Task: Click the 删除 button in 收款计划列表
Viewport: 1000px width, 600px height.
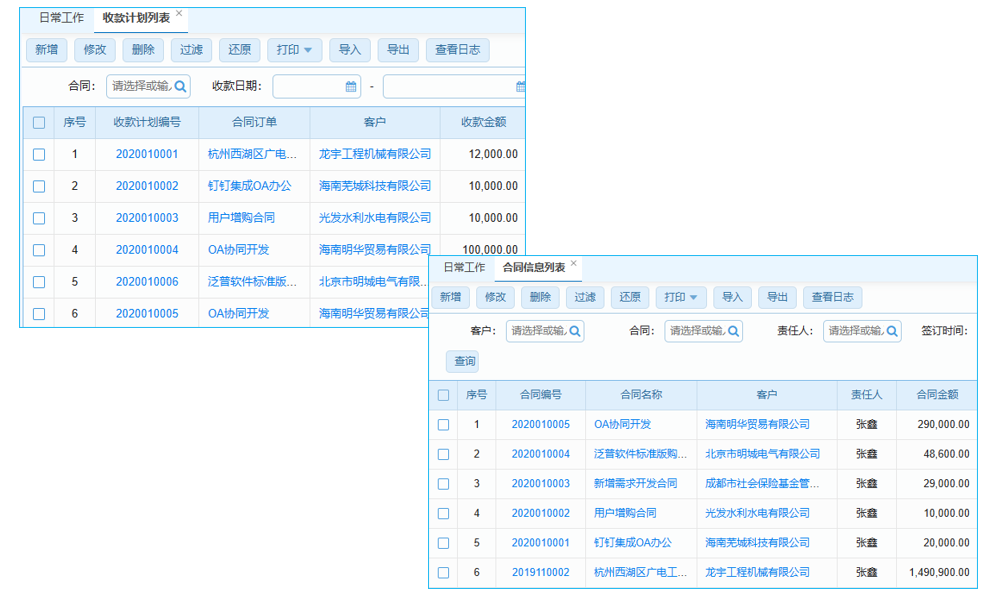Action: point(143,49)
